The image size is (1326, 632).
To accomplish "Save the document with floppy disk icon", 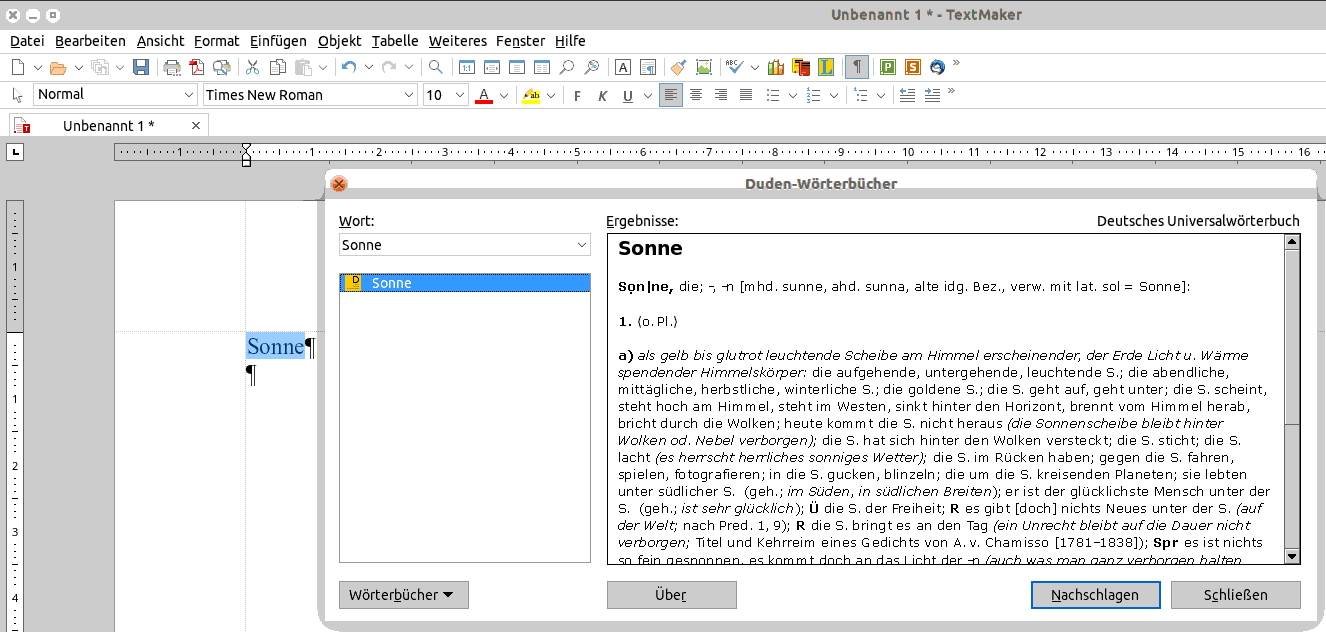I will (141, 67).
